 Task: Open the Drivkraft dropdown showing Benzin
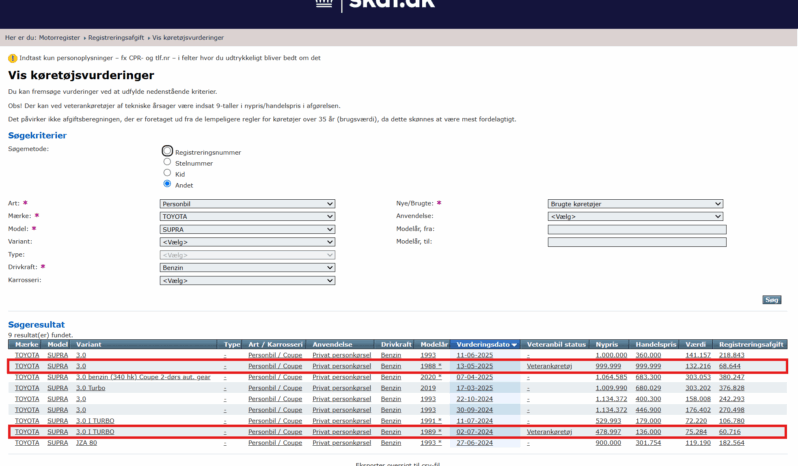pyautogui.click(x=247, y=268)
